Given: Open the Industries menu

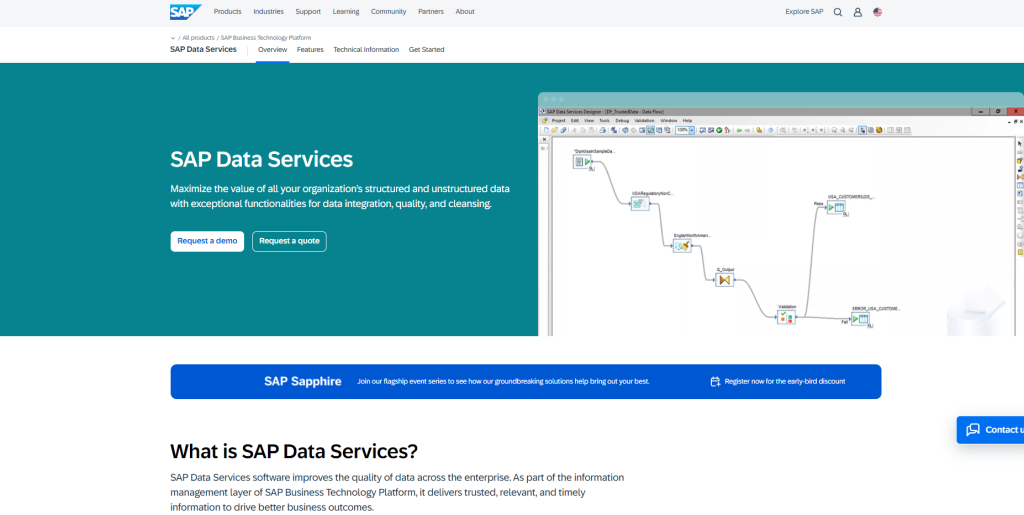Looking at the screenshot, I should click(268, 12).
